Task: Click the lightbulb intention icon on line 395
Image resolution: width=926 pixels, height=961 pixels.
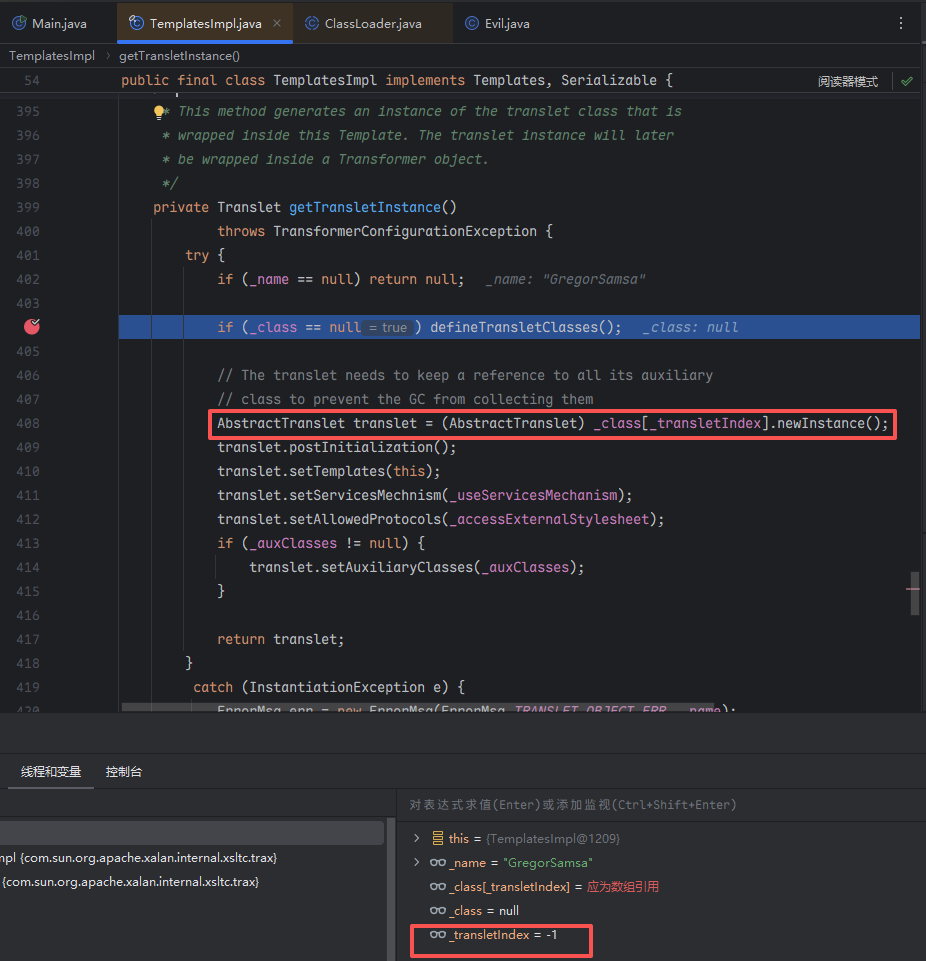Action: pos(158,112)
